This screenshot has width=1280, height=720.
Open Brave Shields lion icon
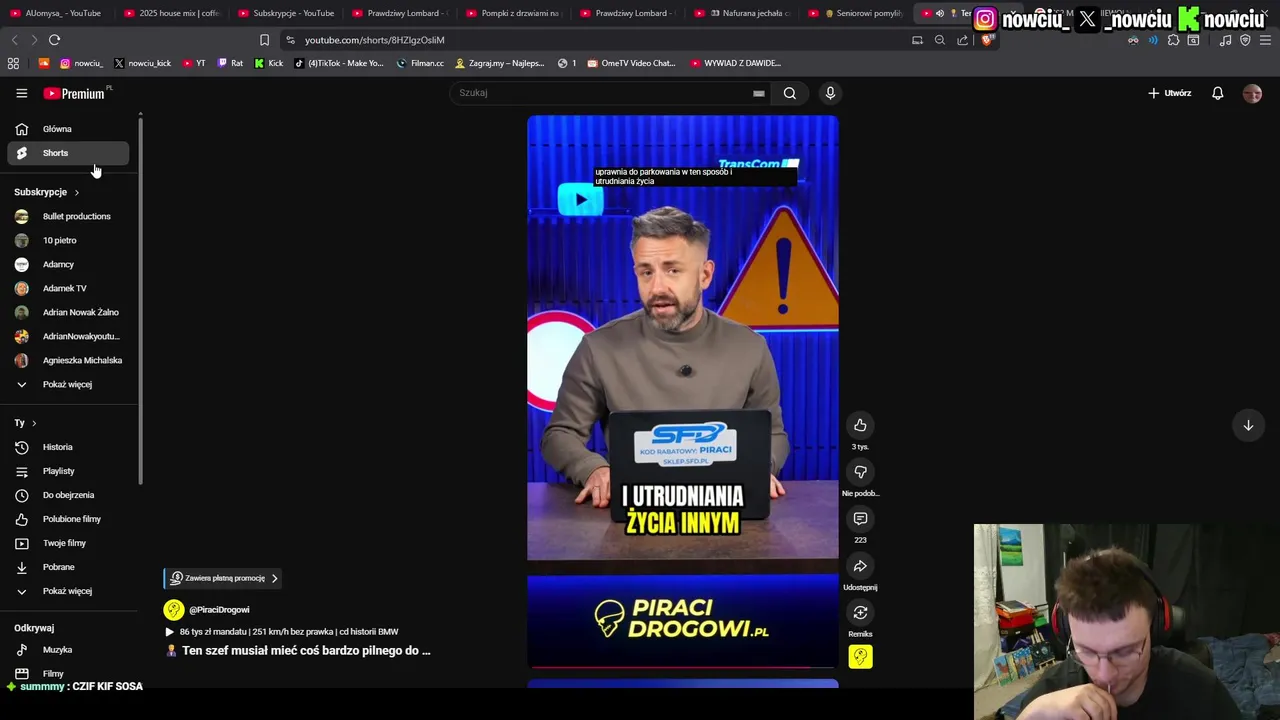[987, 40]
